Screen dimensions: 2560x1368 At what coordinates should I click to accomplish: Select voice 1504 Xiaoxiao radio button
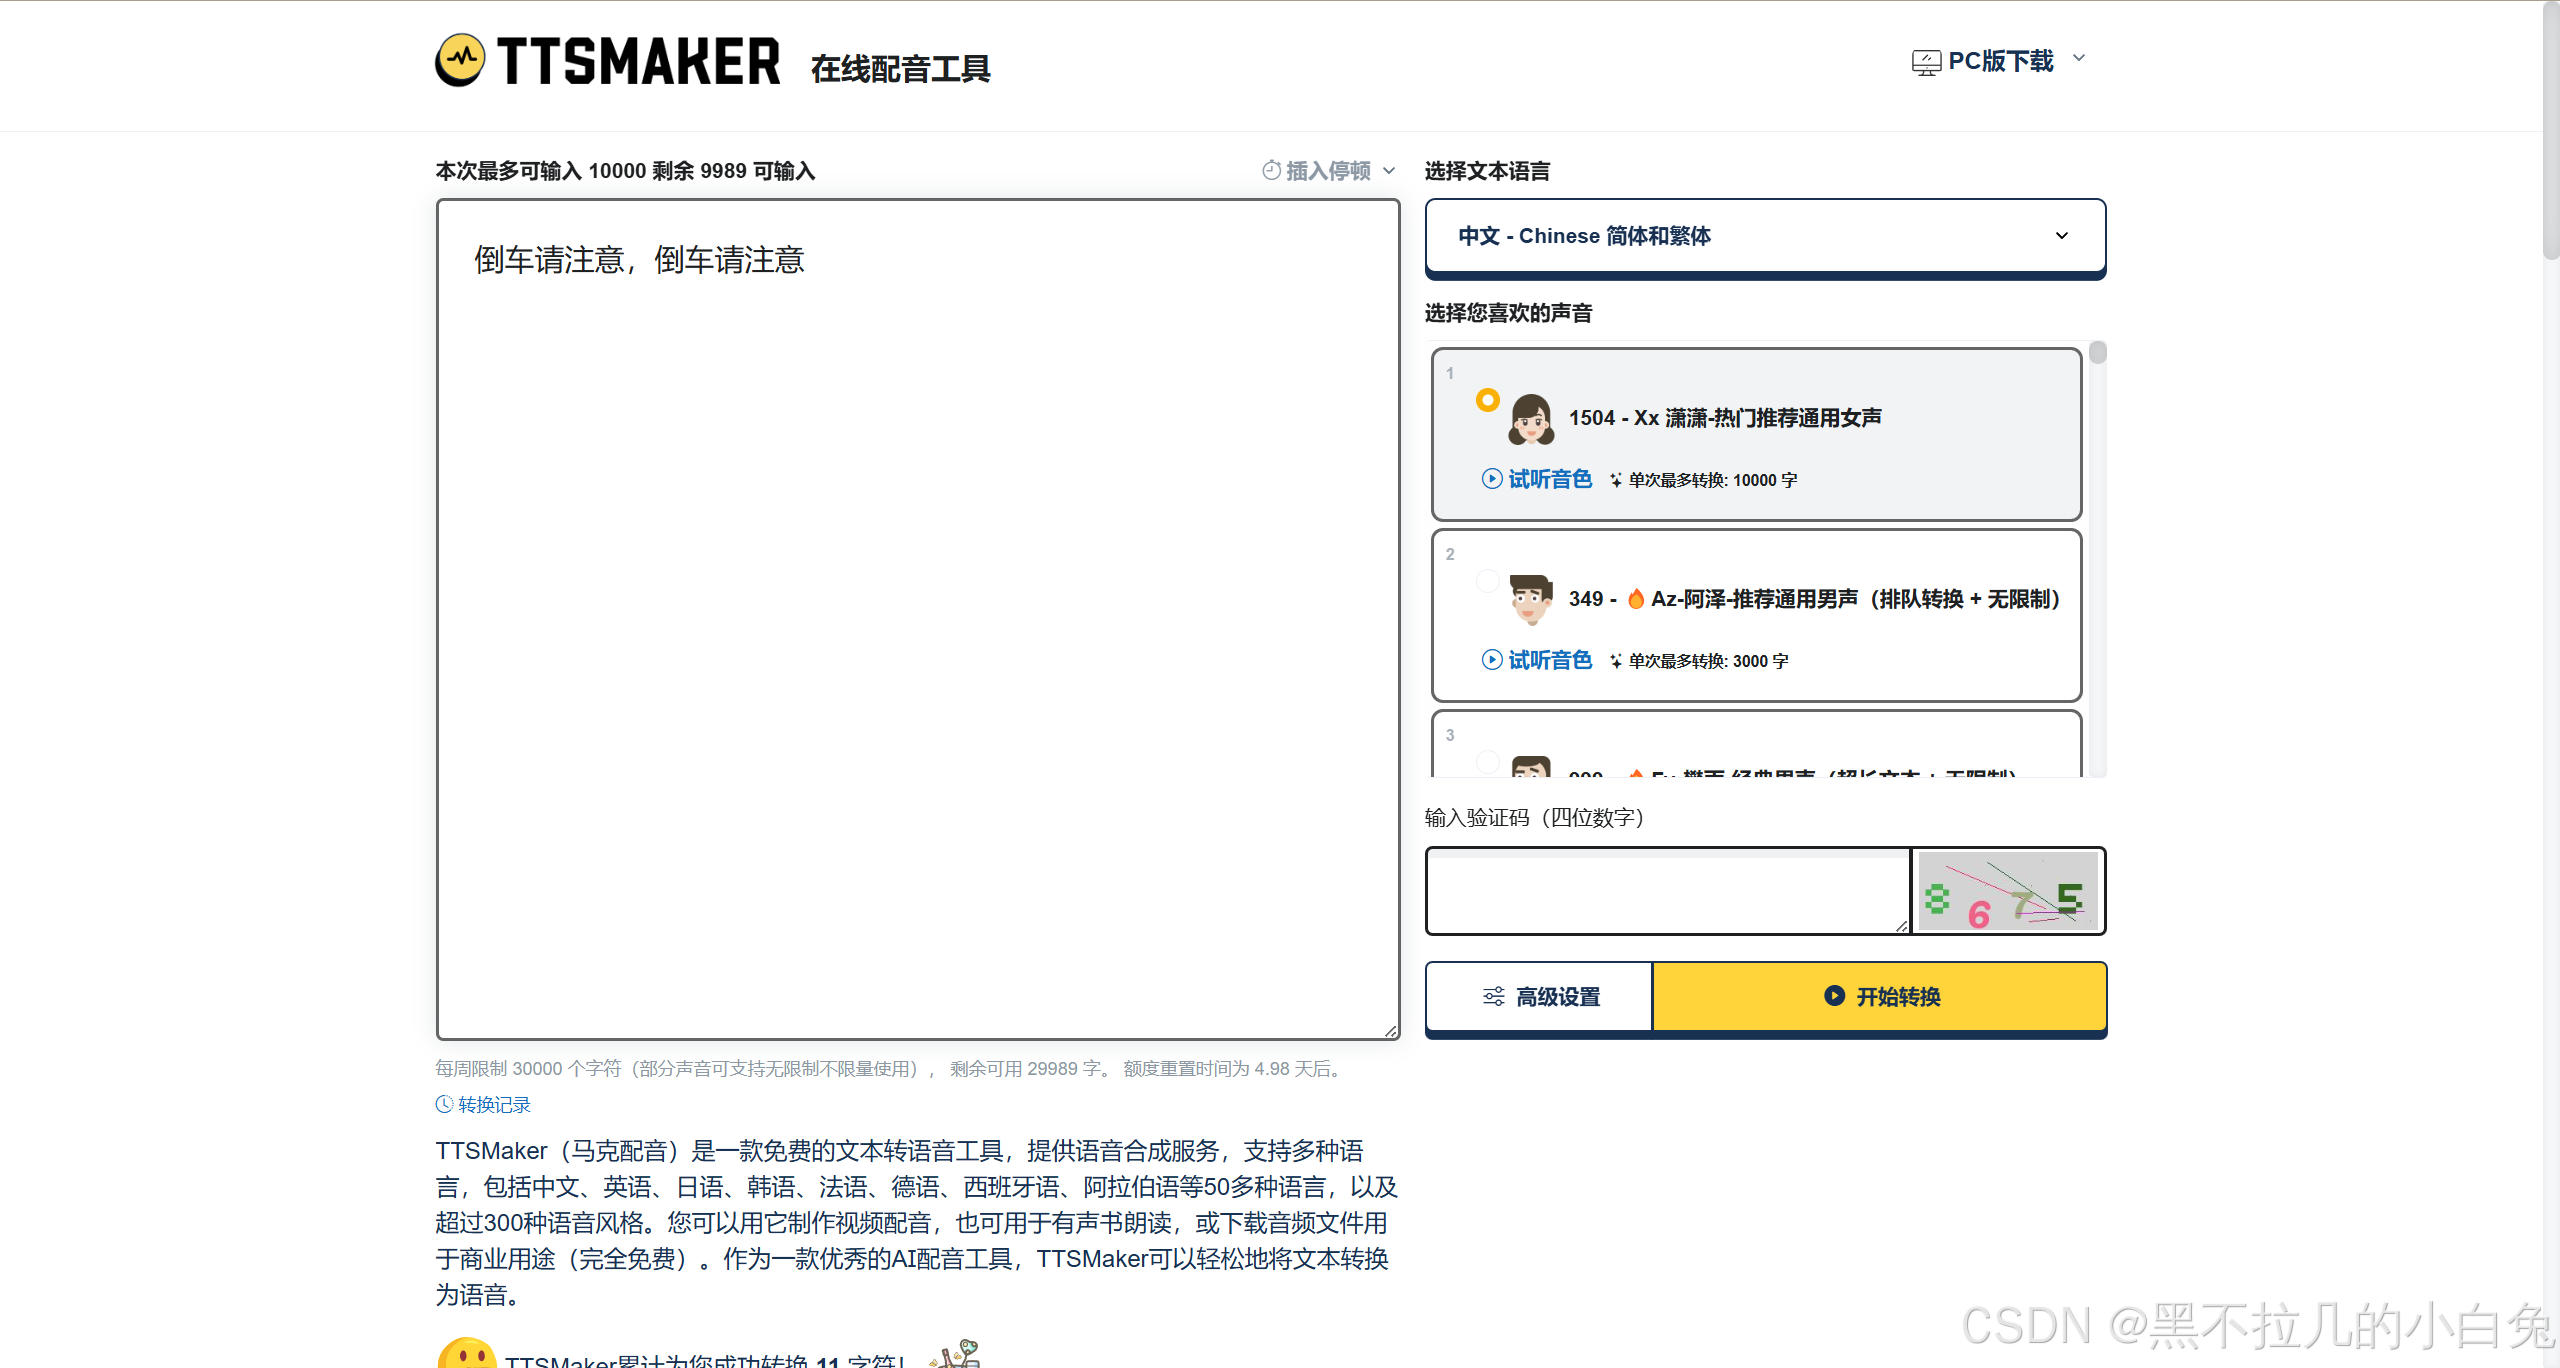[1488, 400]
